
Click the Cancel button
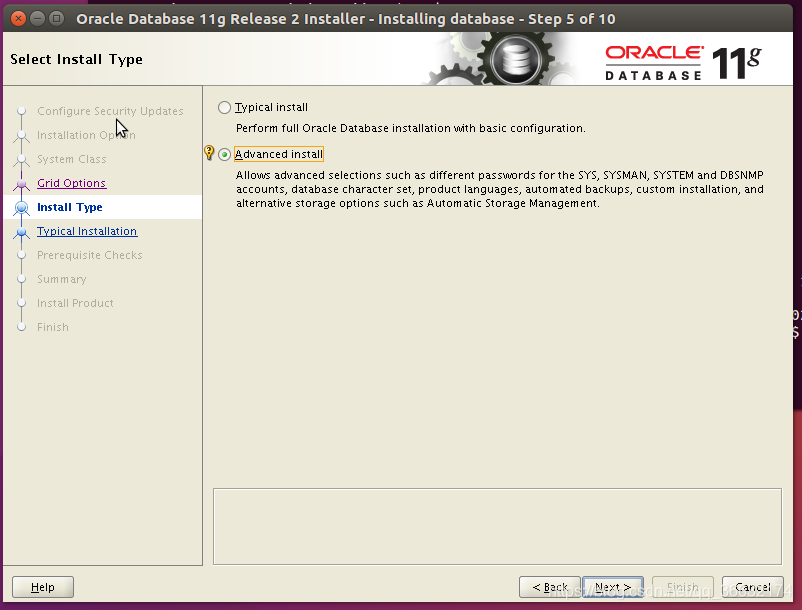pos(752,587)
